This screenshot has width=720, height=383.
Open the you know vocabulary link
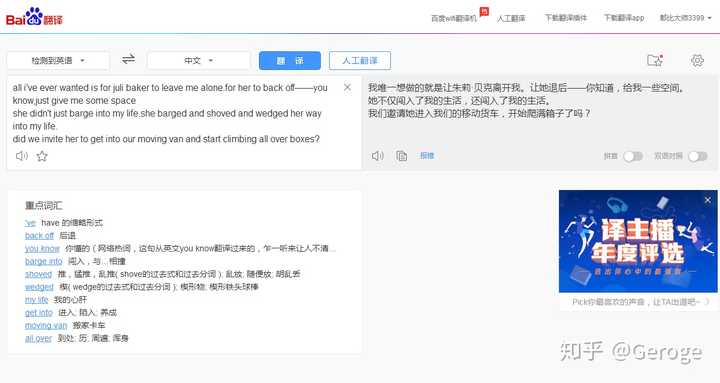[x=42, y=248]
